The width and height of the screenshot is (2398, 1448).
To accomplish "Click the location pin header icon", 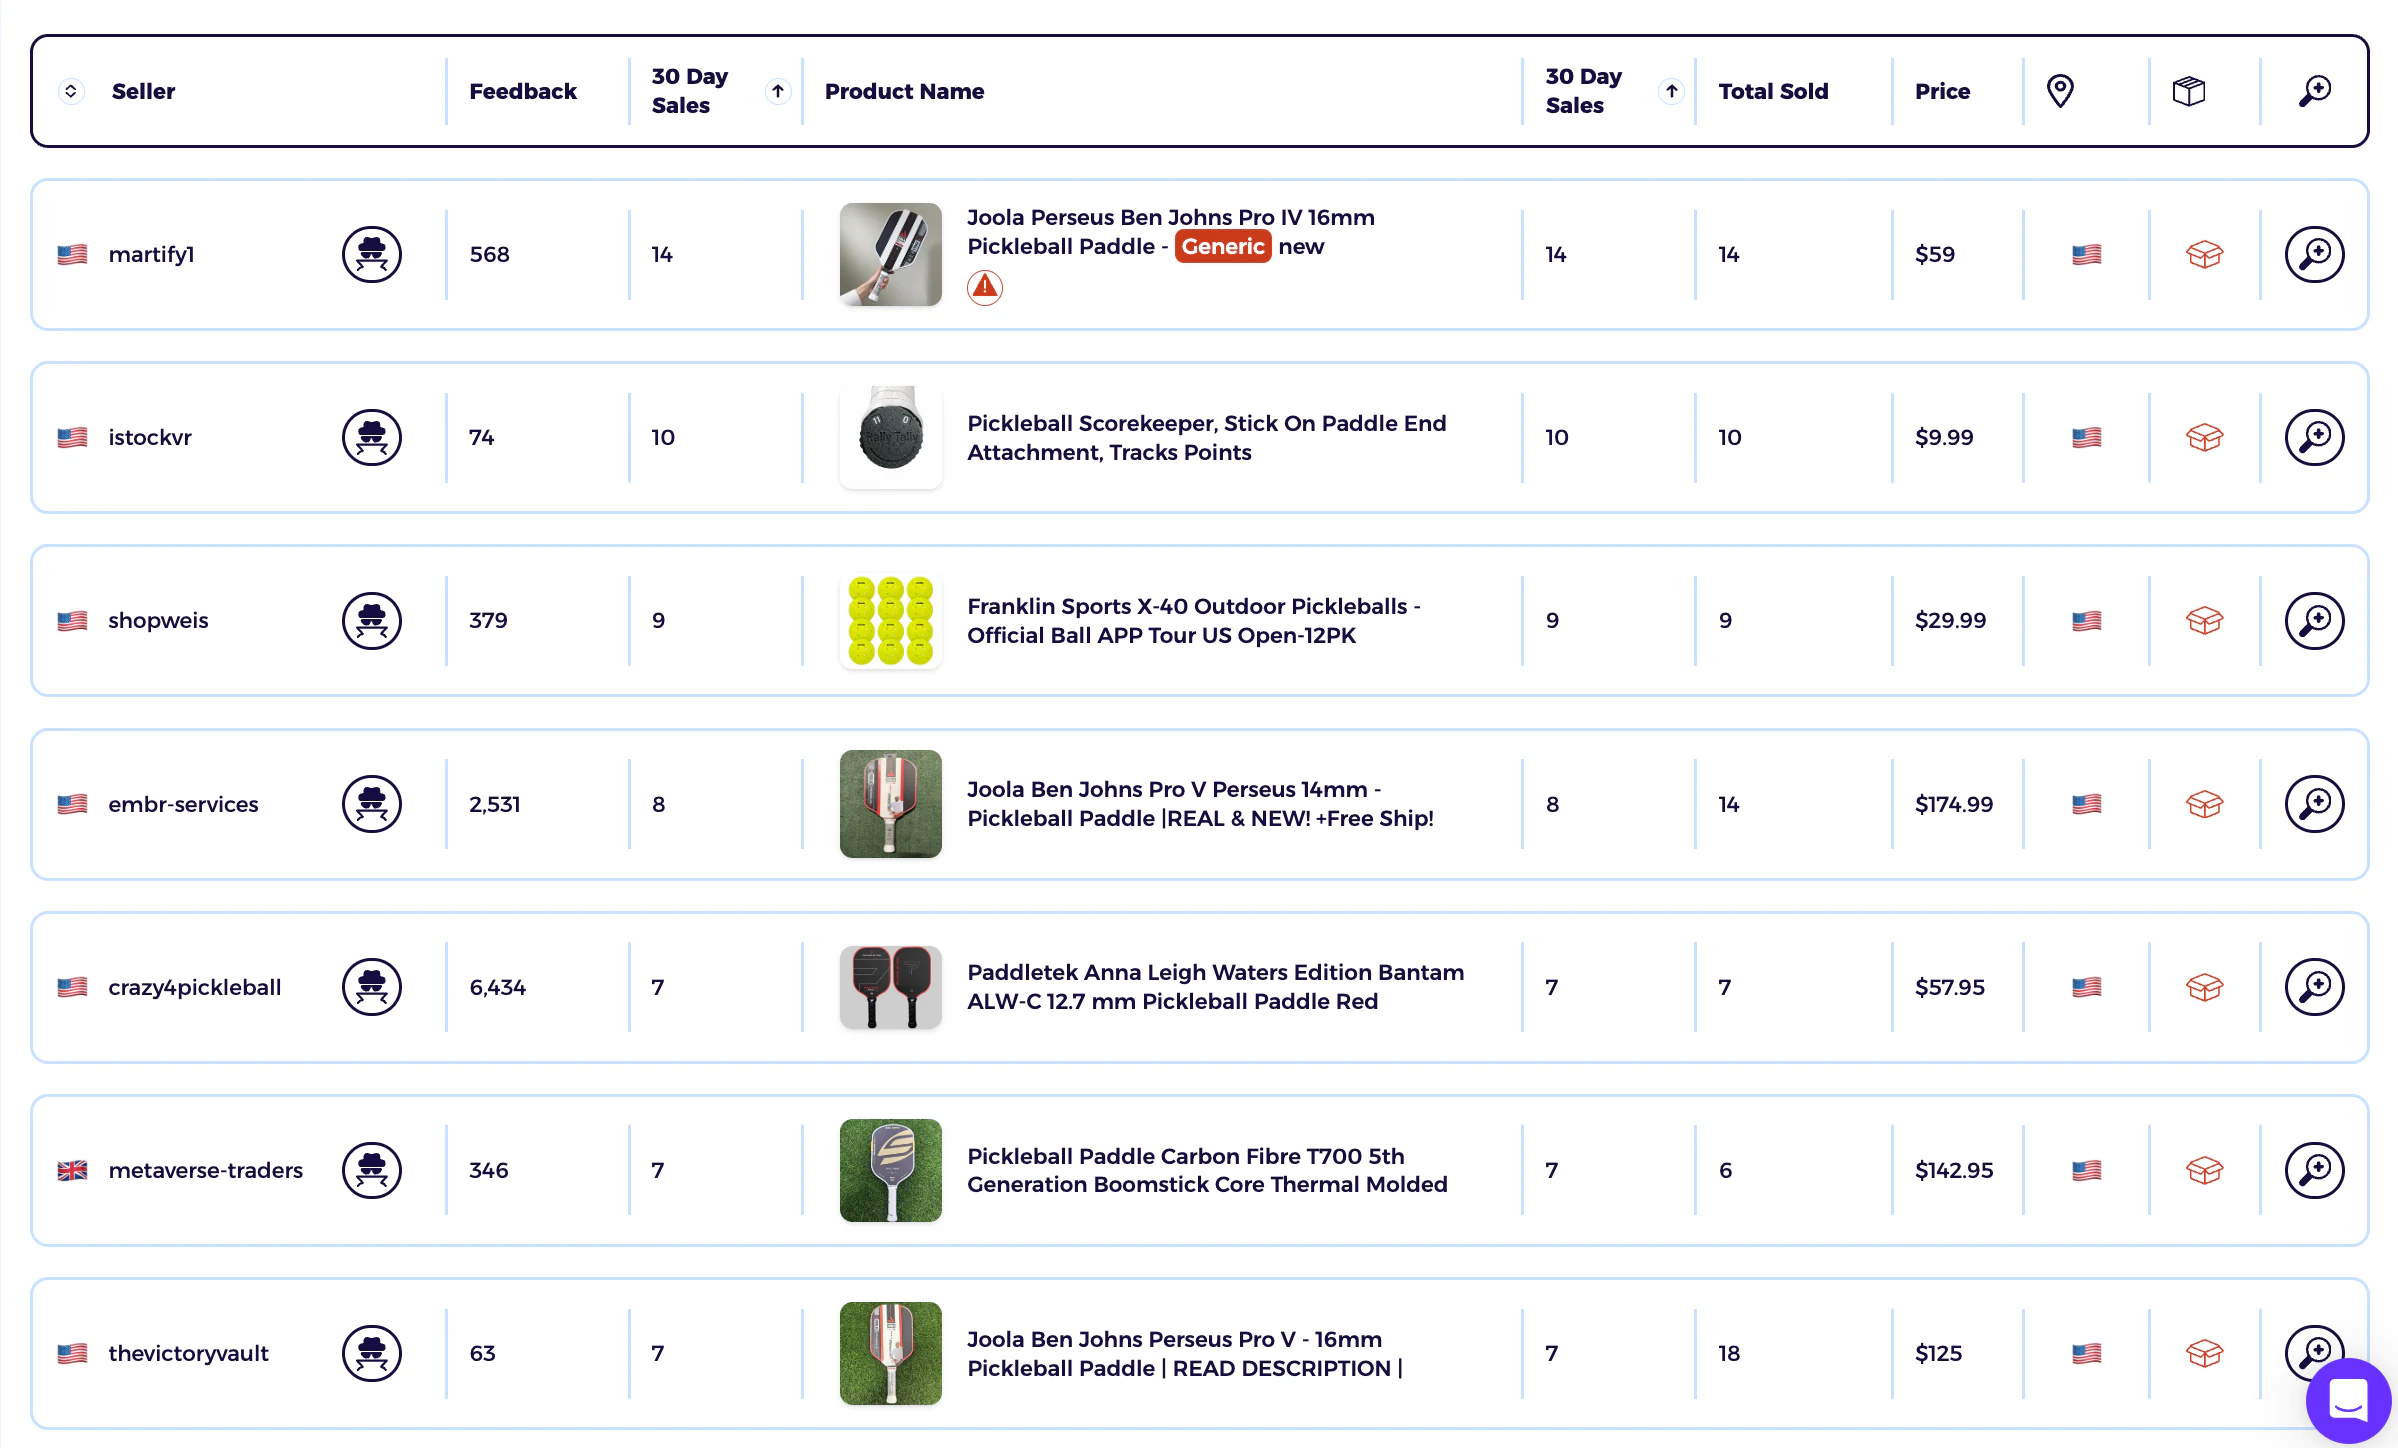I will pos(2060,91).
